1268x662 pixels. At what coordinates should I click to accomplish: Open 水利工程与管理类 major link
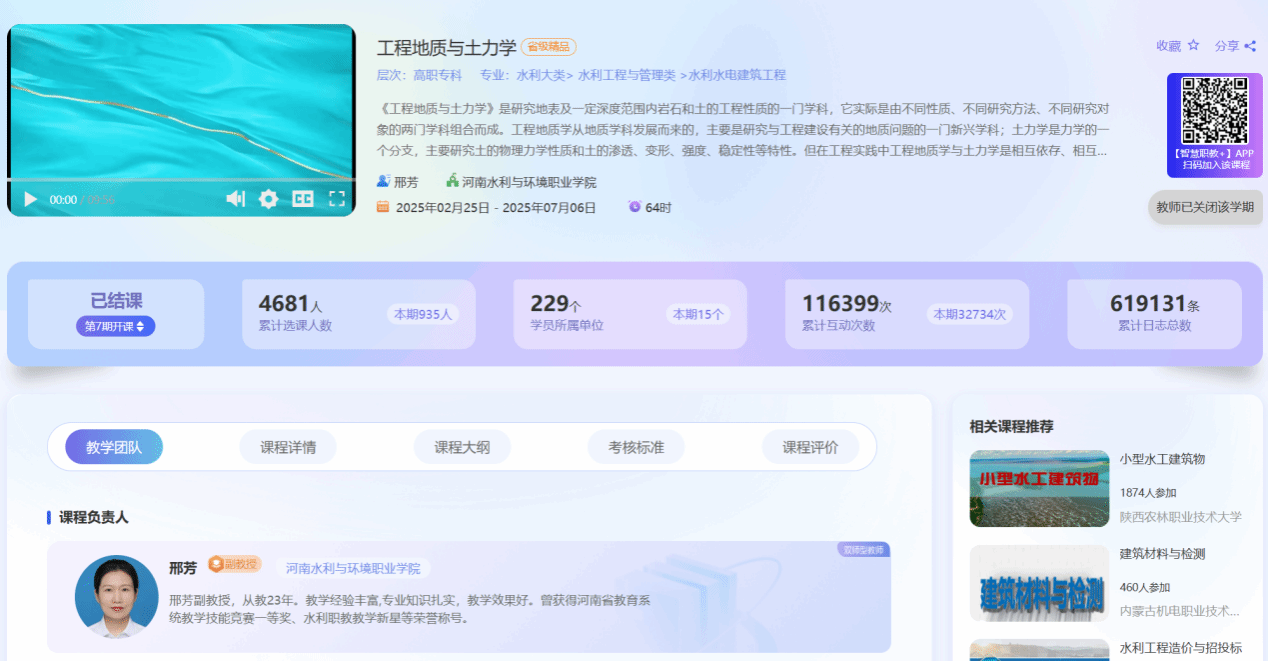pyautogui.click(x=627, y=75)
